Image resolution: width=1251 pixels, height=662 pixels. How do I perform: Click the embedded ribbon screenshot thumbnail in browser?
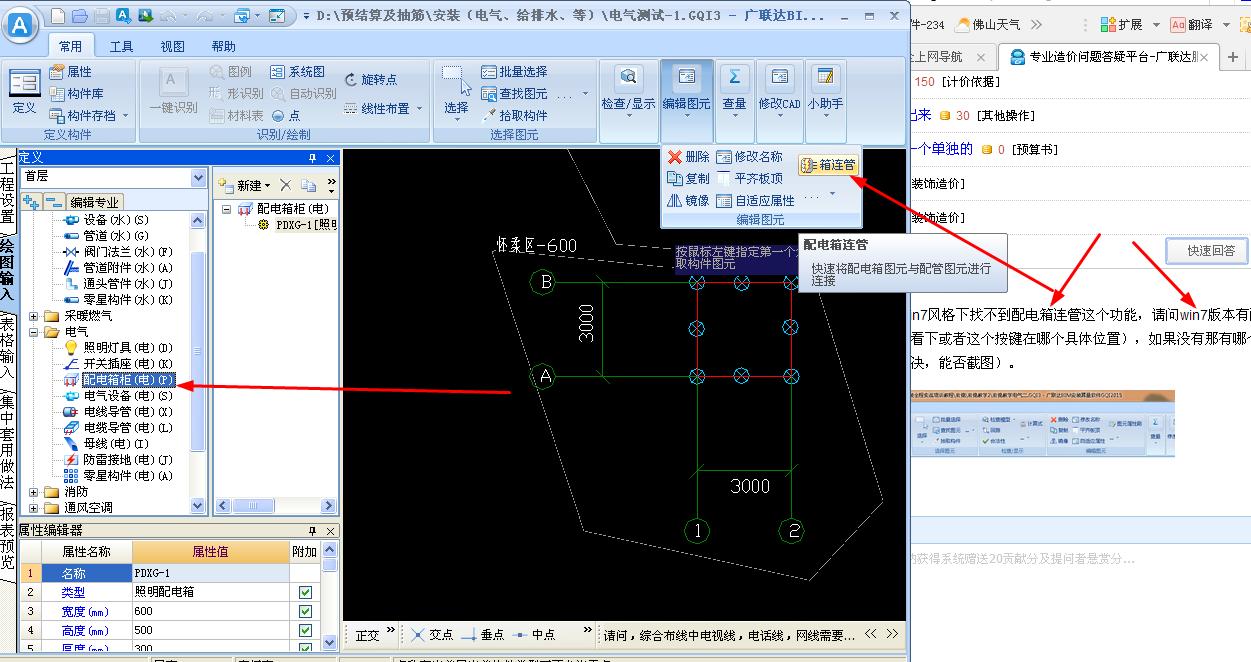[x=1043, y=424]
